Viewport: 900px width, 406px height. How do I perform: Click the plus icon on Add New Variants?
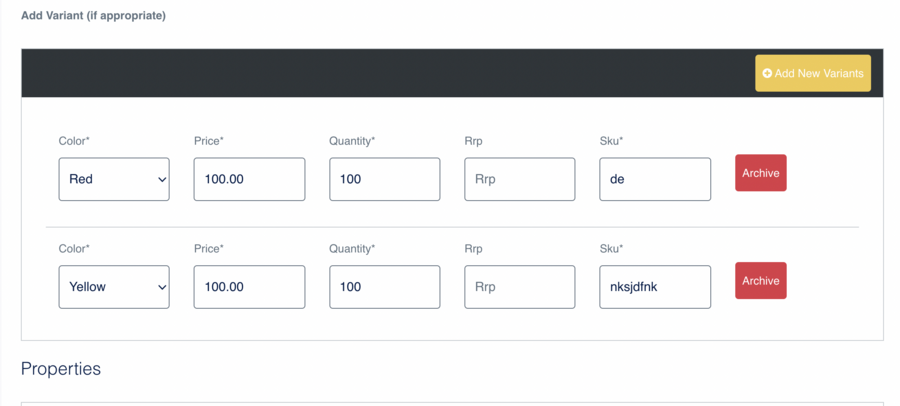coord(767,74)
